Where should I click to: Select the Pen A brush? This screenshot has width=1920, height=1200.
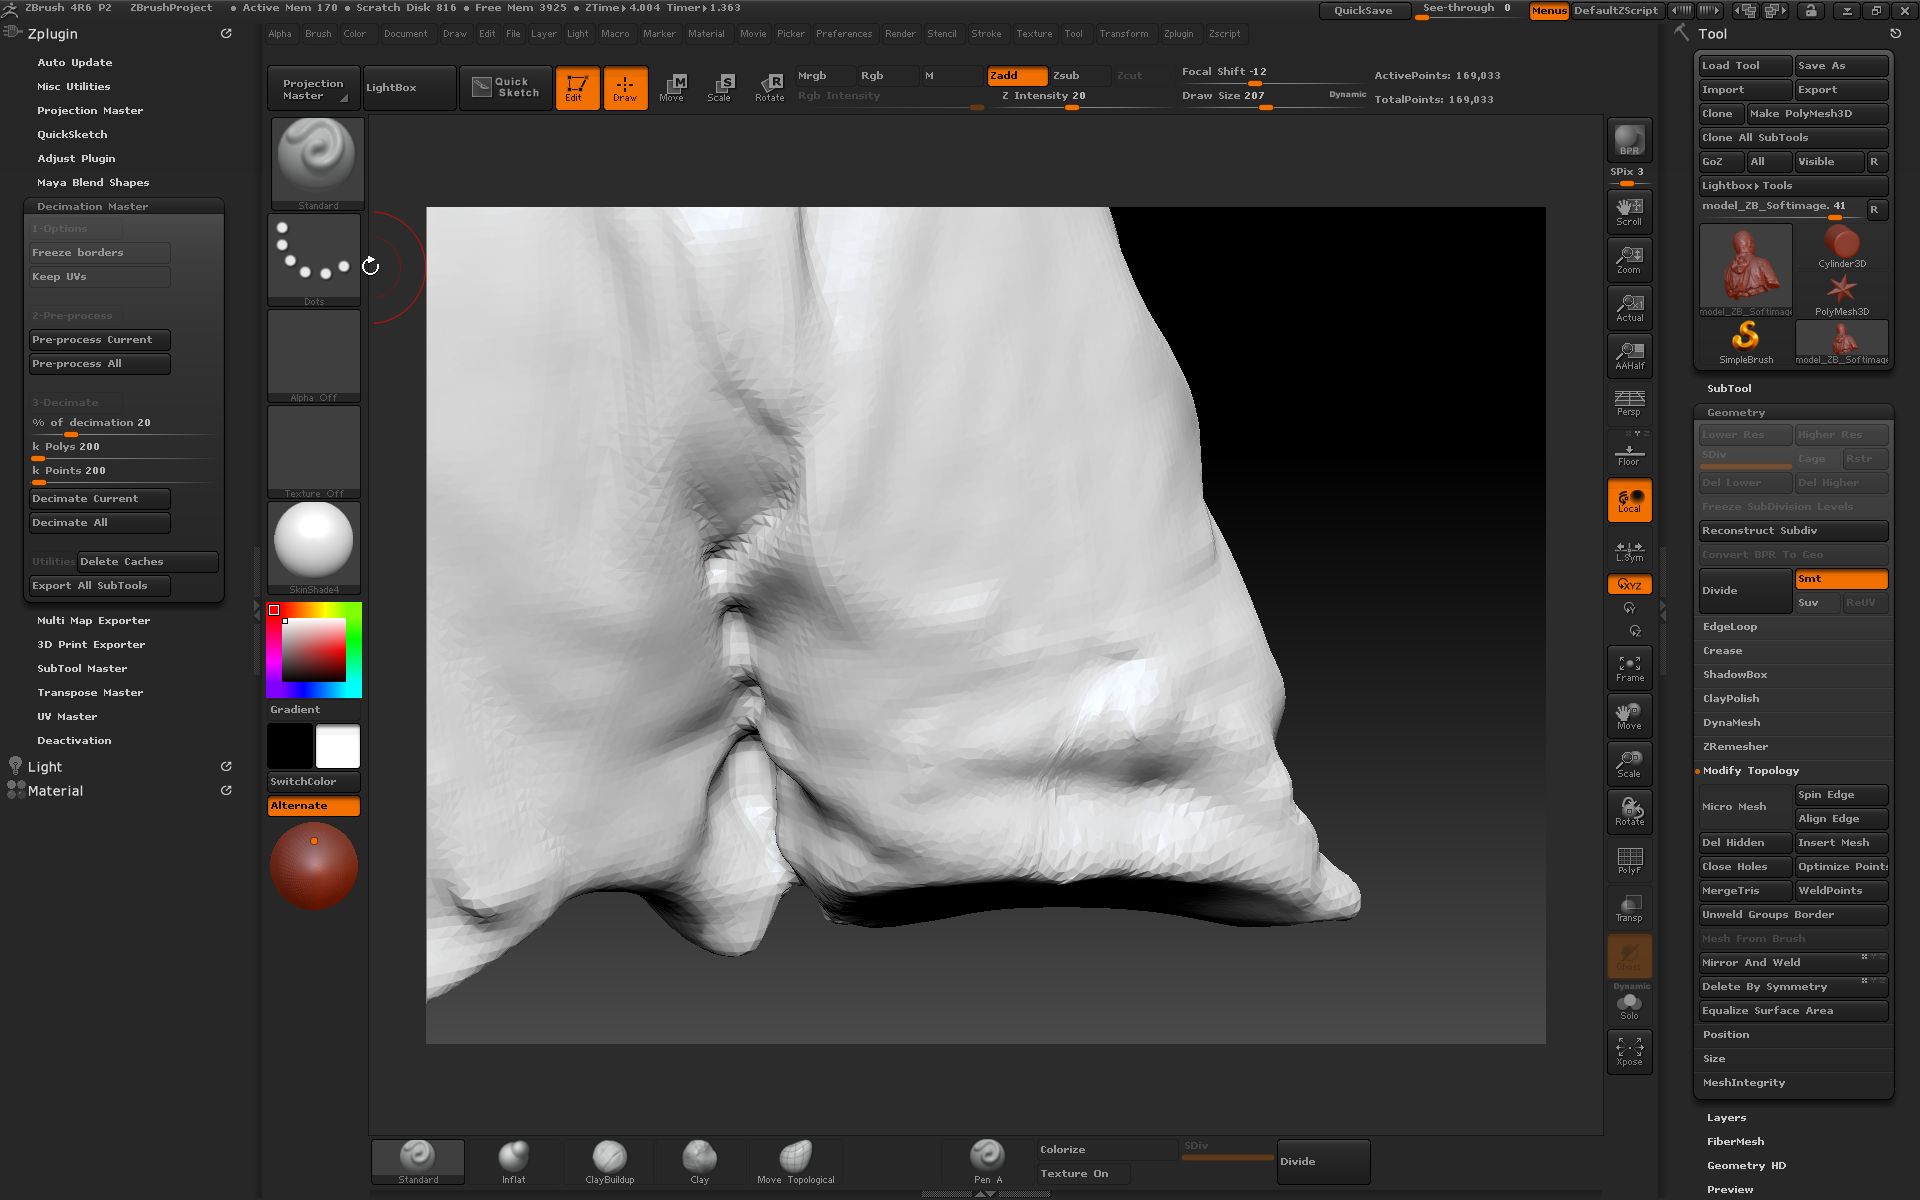point(987,1162)
